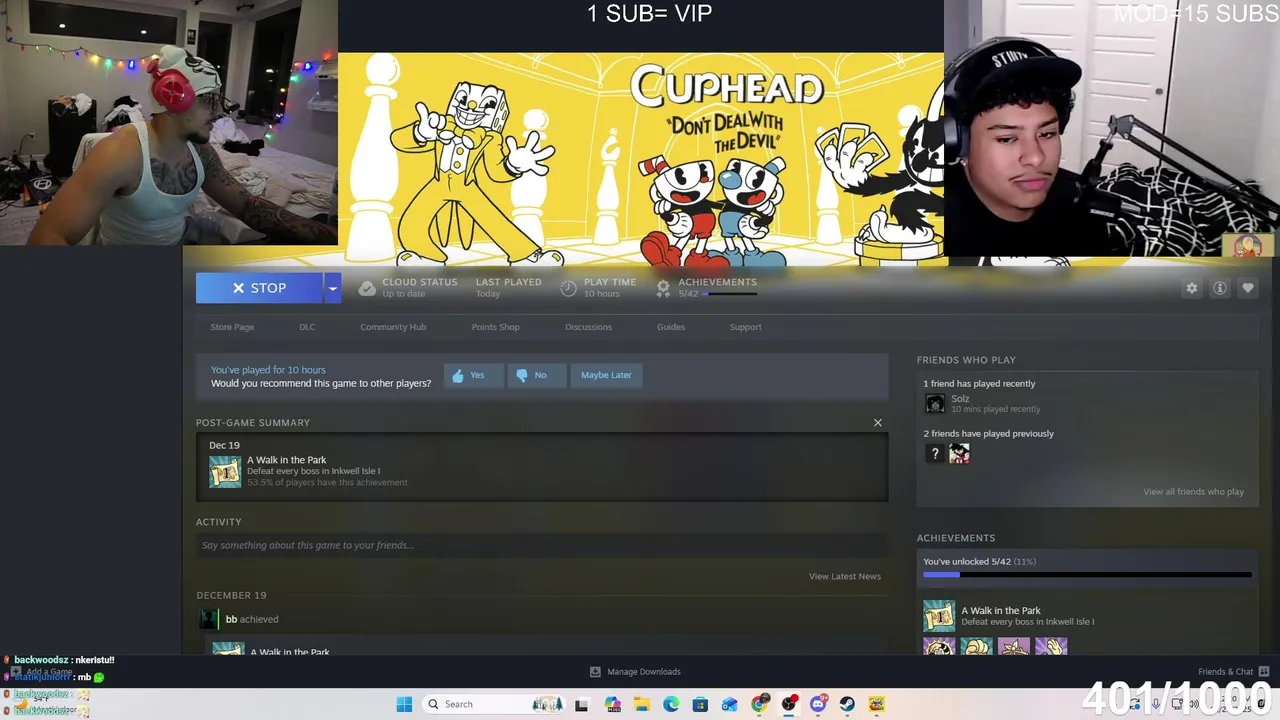The height and width of the screenshot is (720, 1280).
Task: Close the Post-Game Summary panel
Action: (878, 423)
